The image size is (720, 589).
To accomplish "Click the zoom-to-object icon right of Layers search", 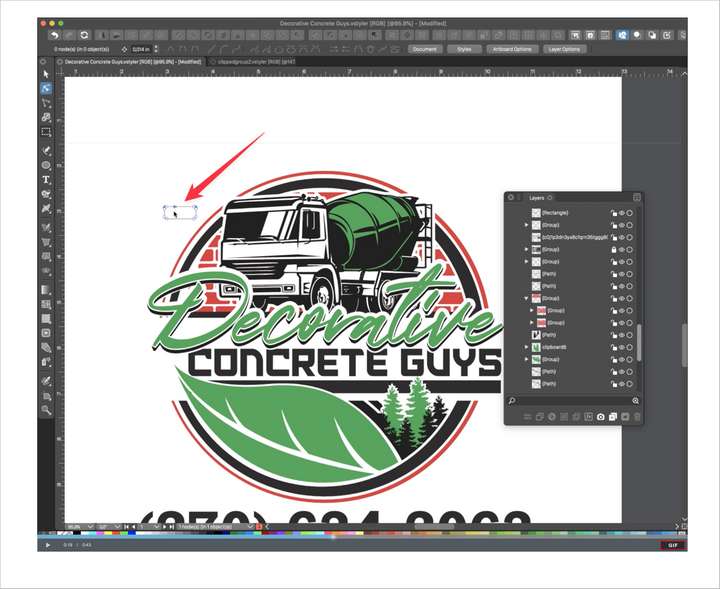I will click(x=636, y=401).
